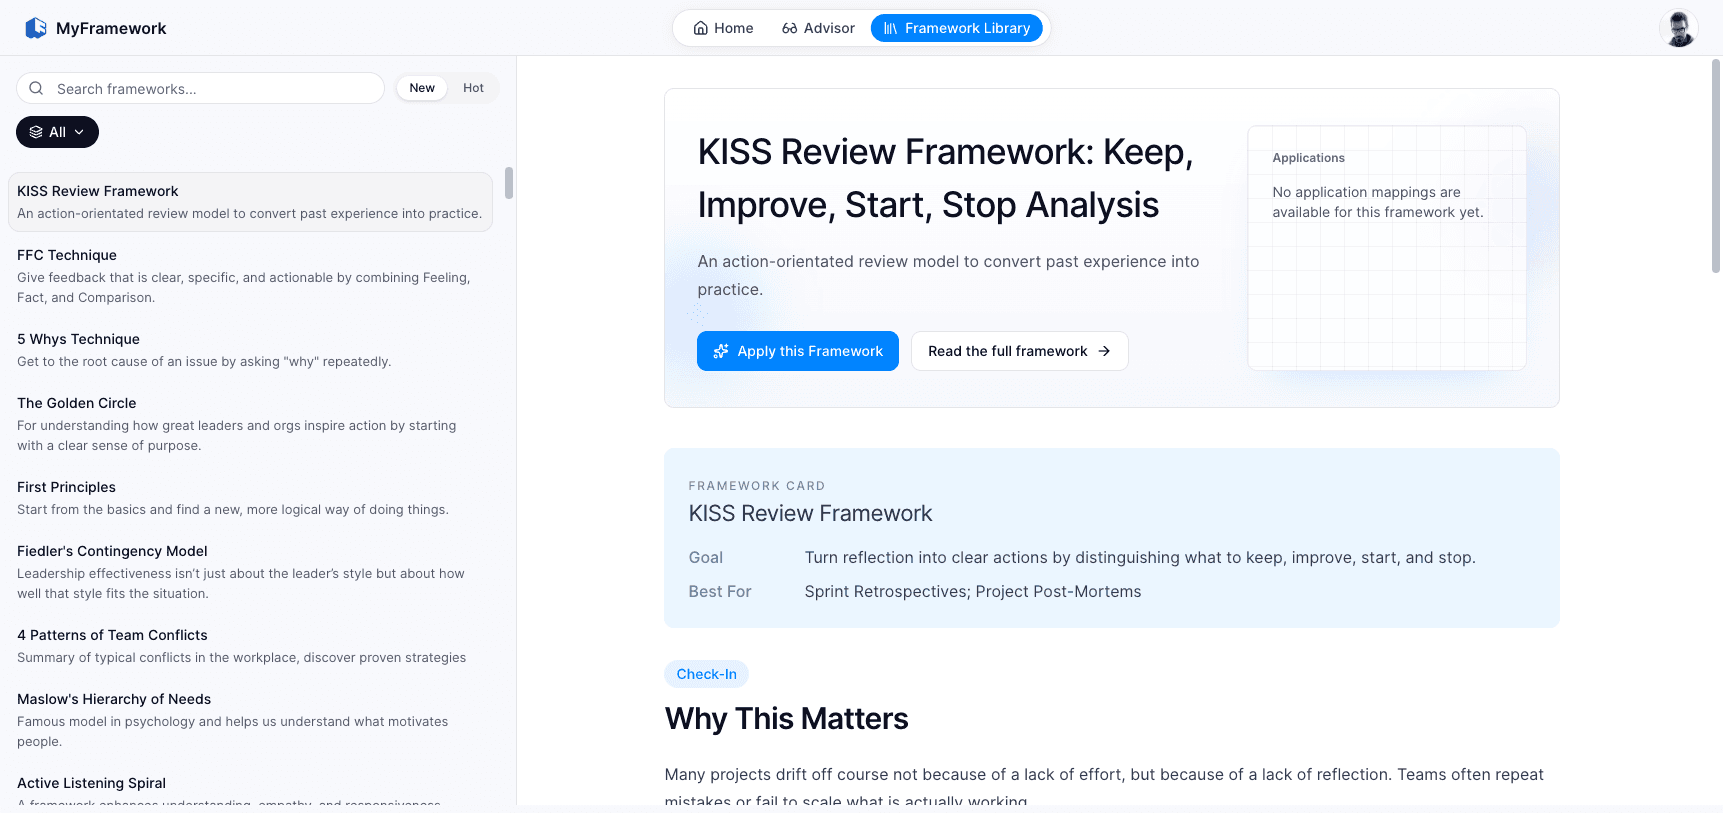Select the 5 Whys Technique in the list
This screenshot has width=1723, height=813.
(250, 350)
